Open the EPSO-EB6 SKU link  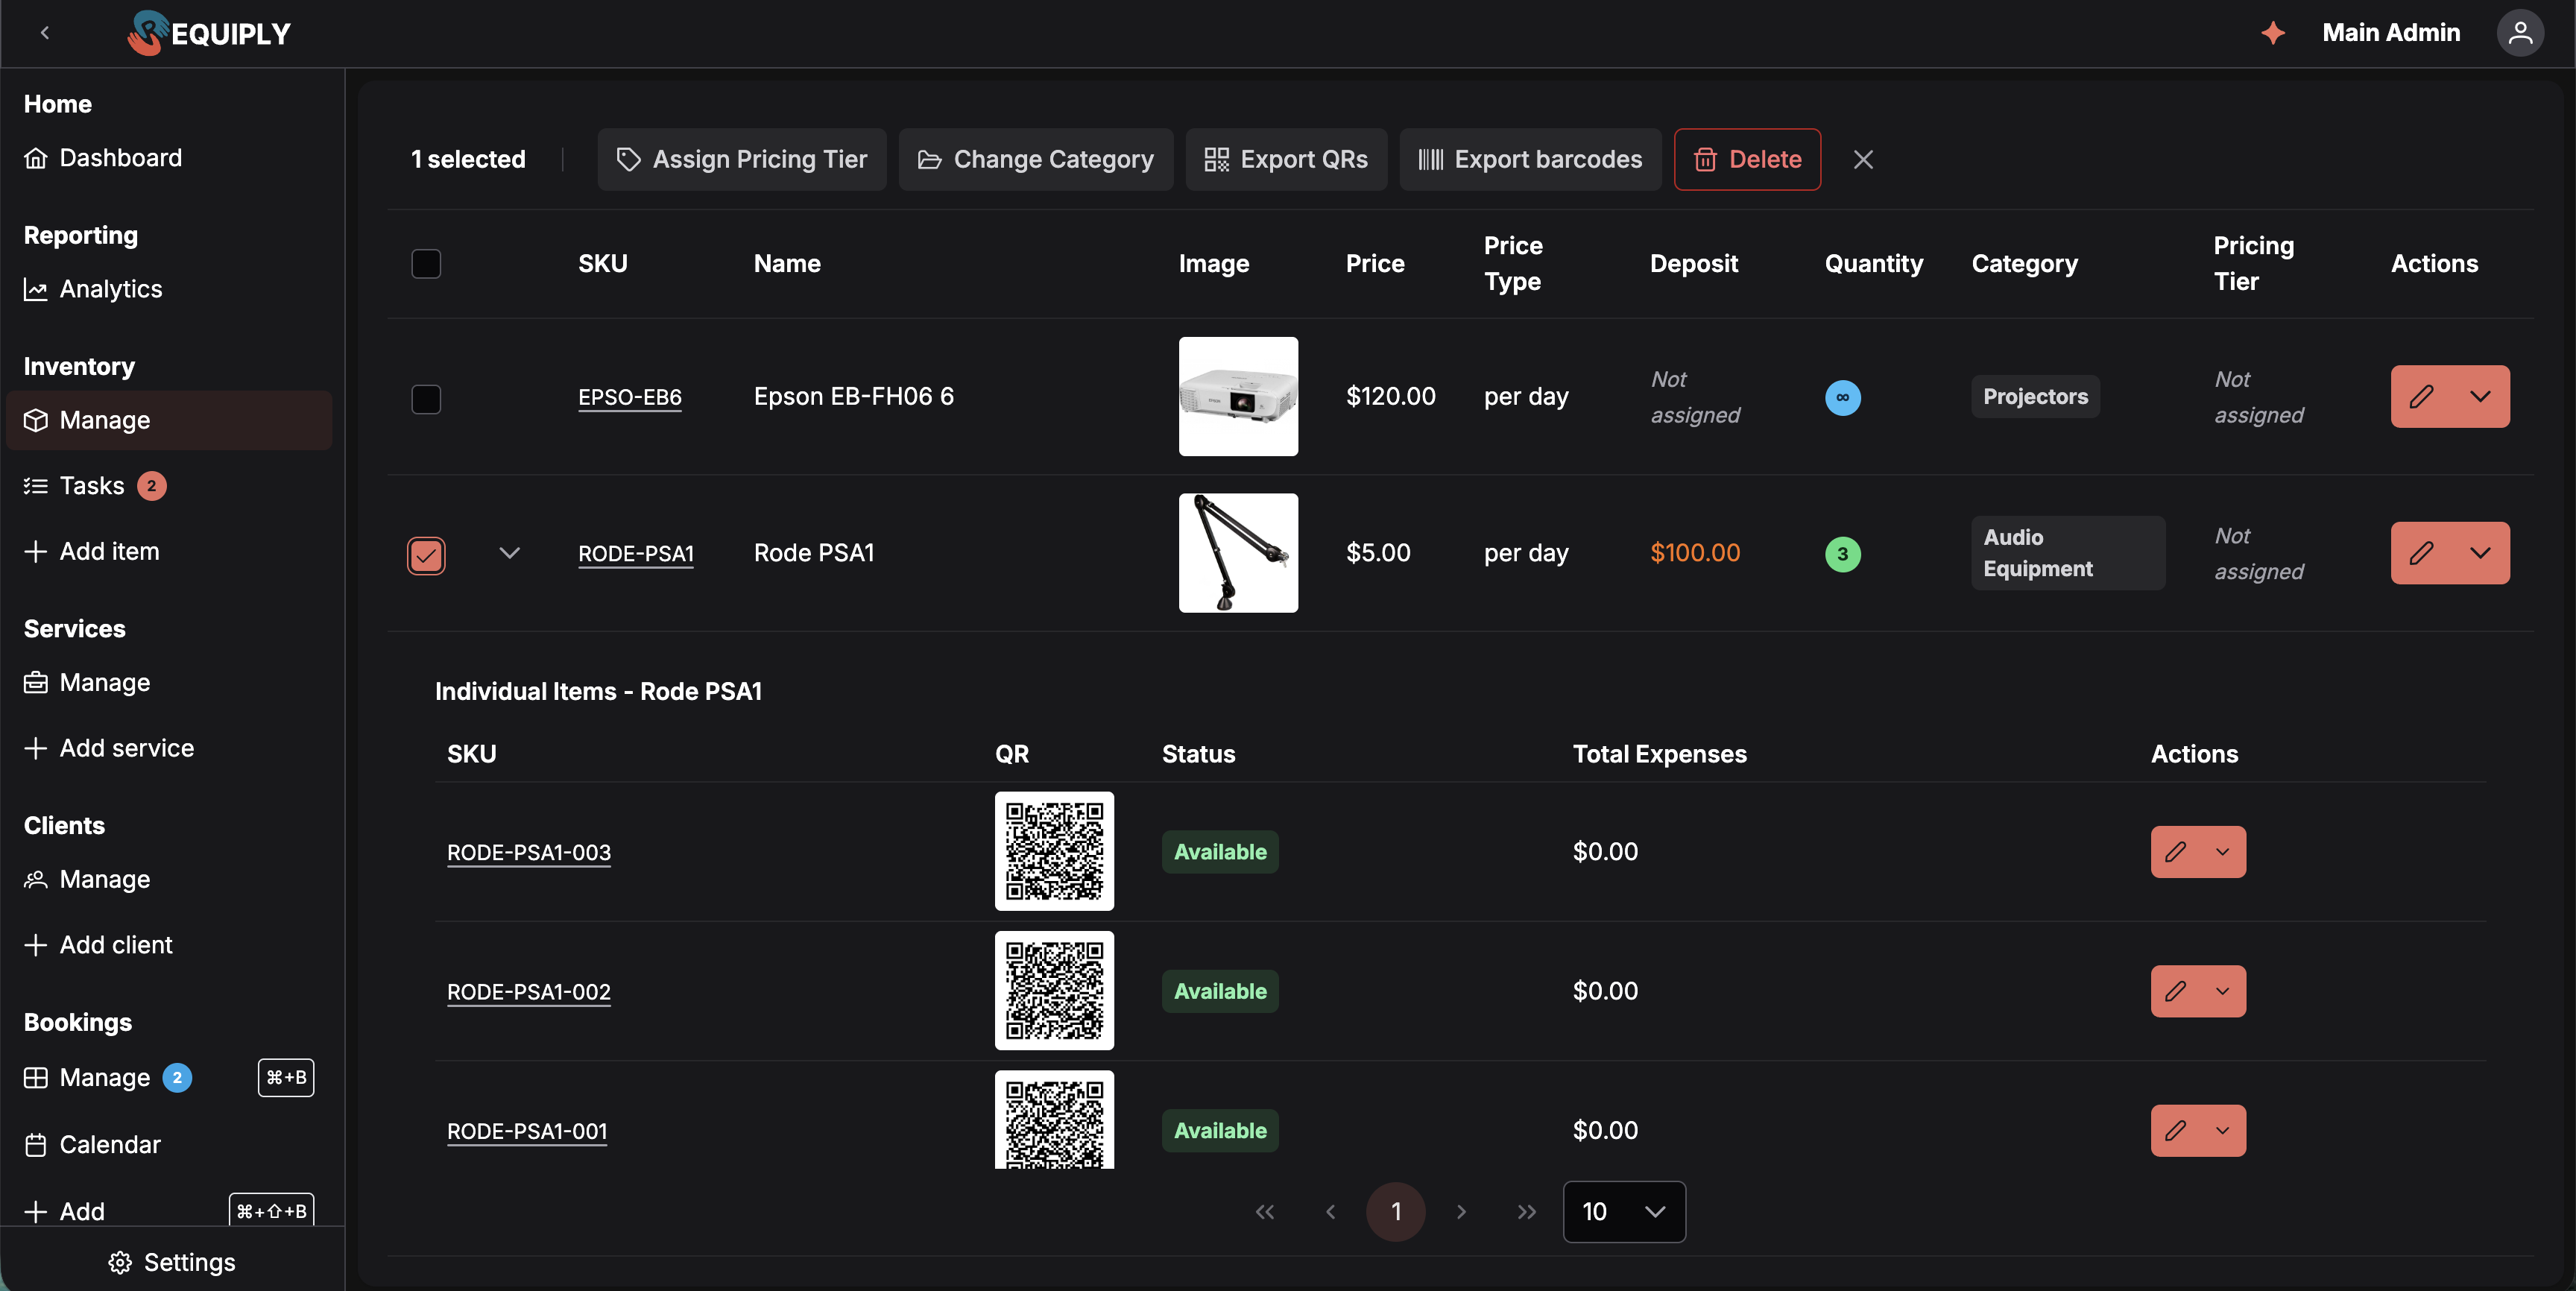[629, 397]
